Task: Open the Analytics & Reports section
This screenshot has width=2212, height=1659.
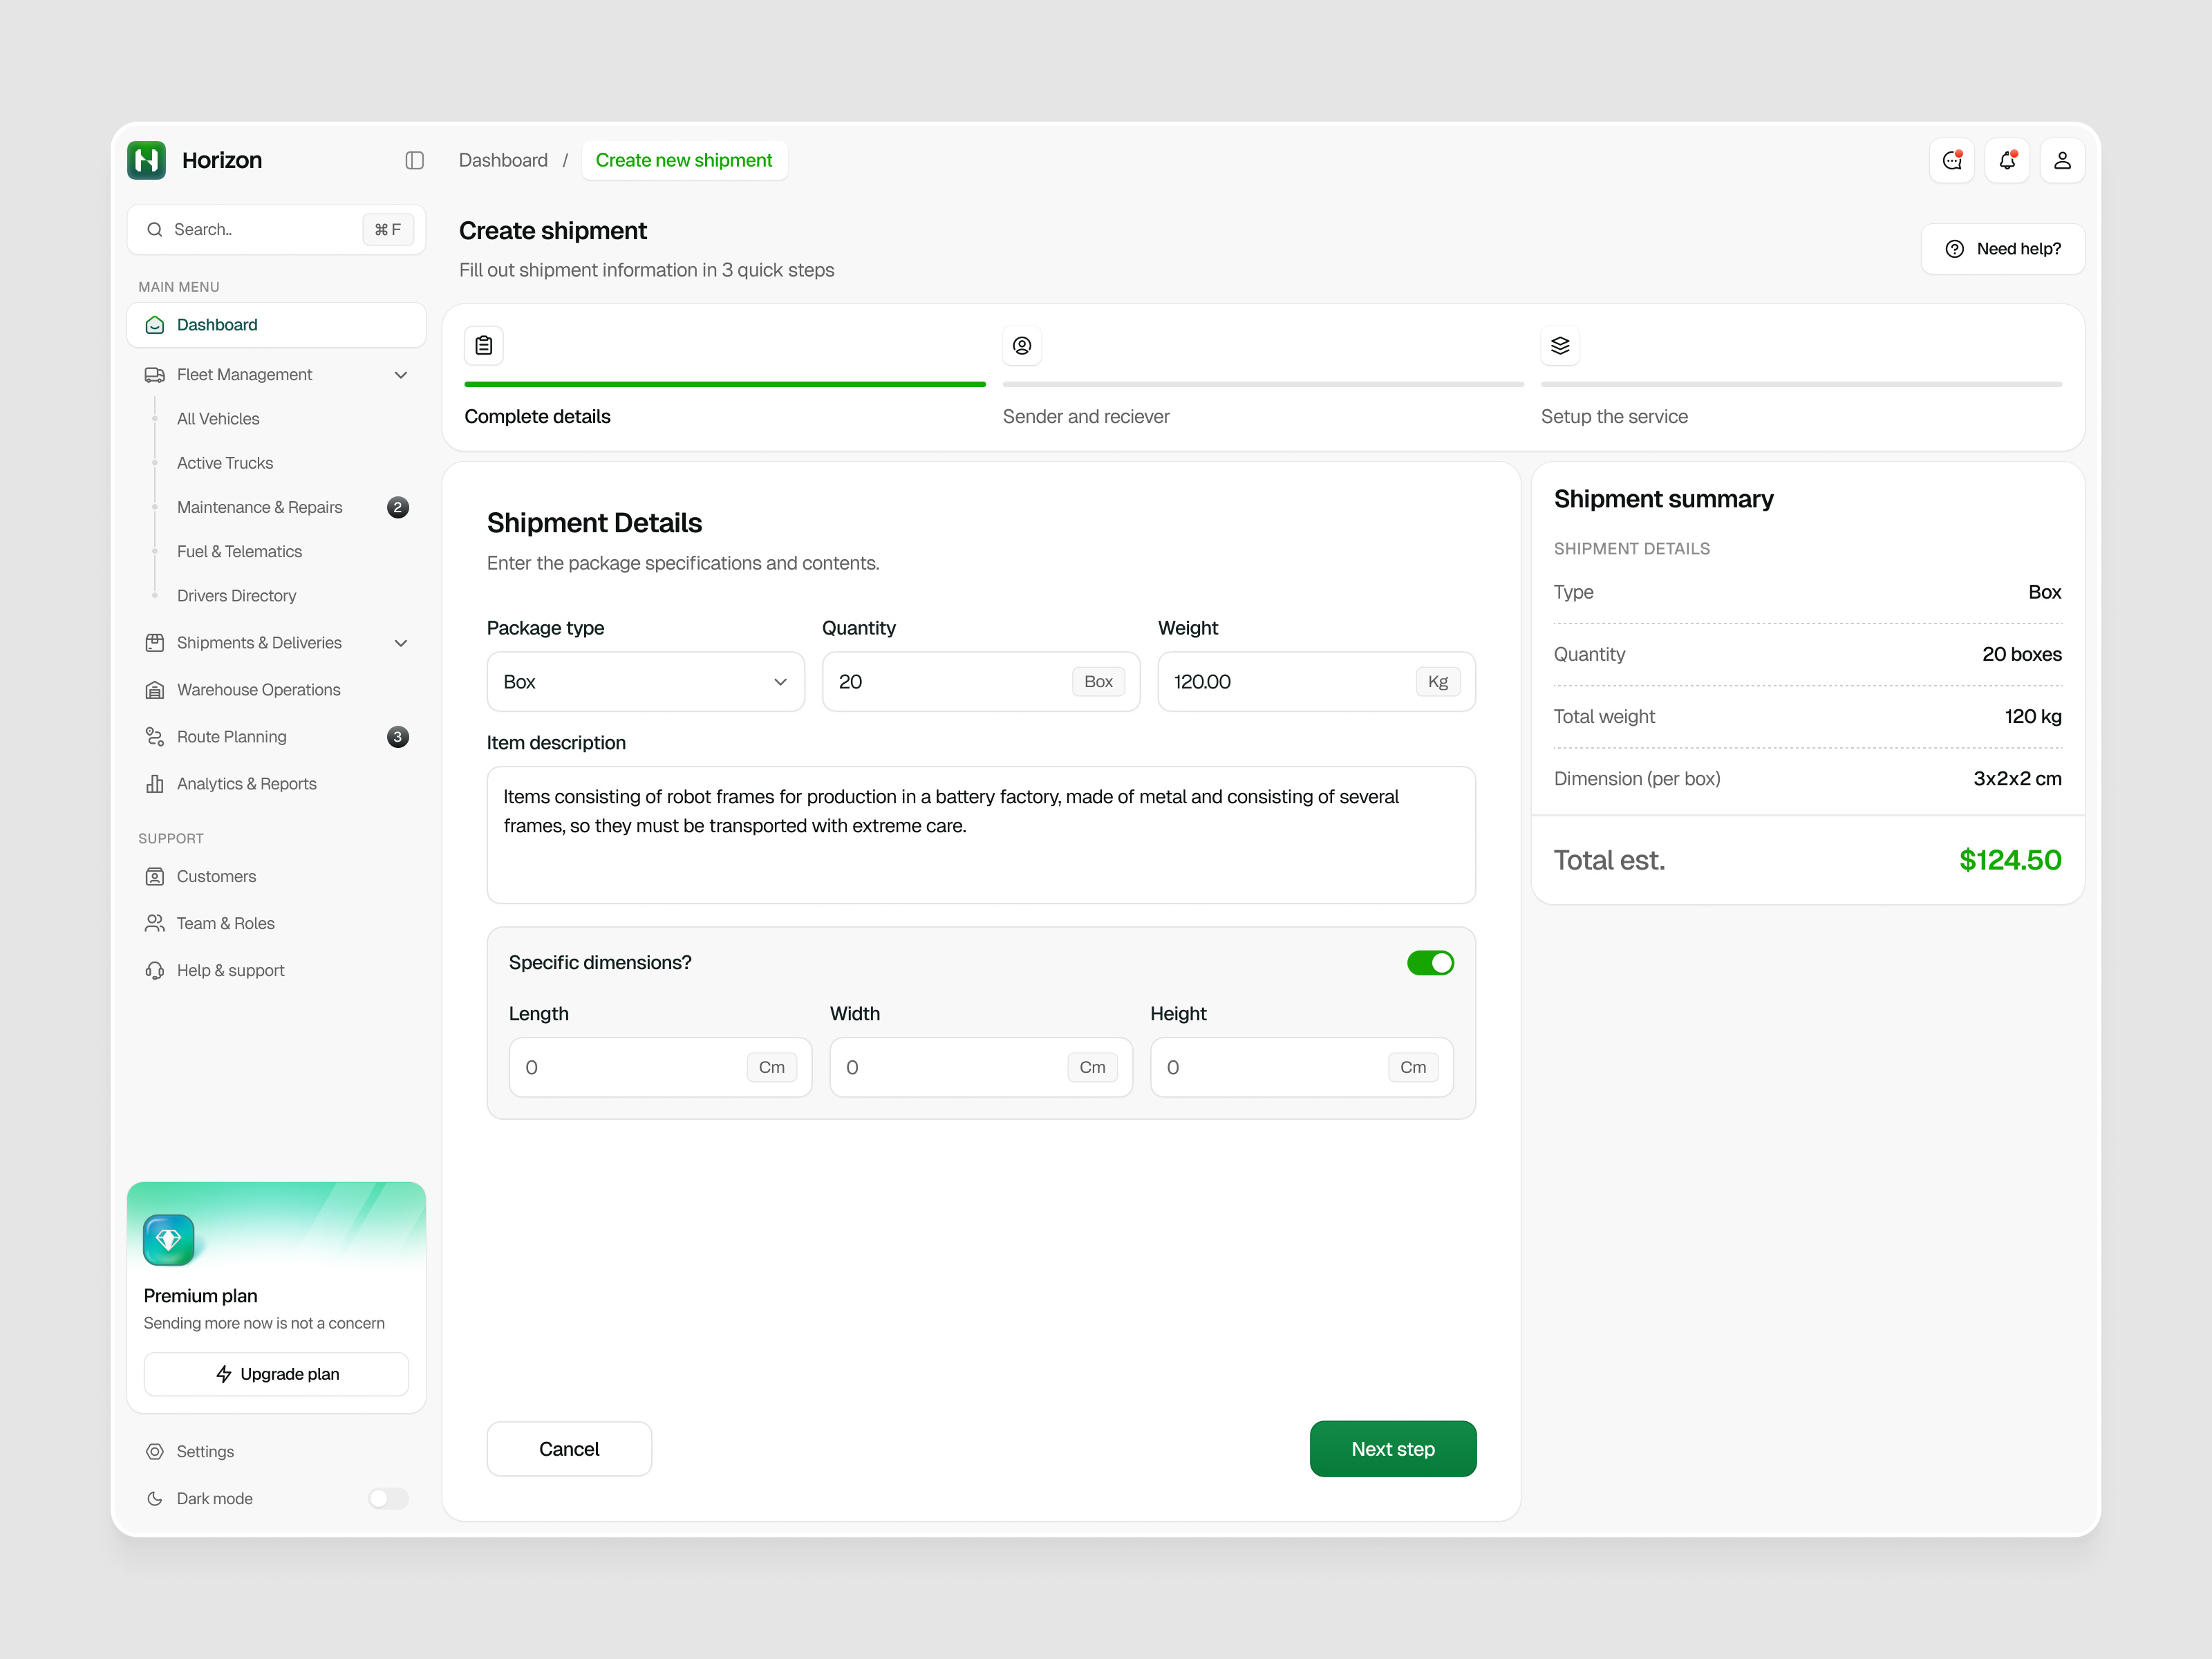Action: click(246, 783)
